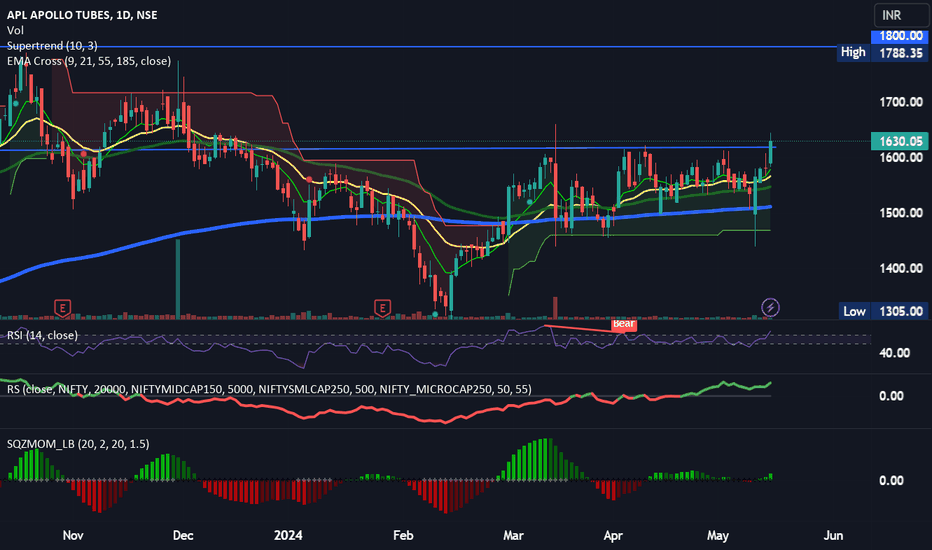Select the RSI (14, close) indicator label
The width and height of the screenshot is (932, 550).
tap(42, 335)
